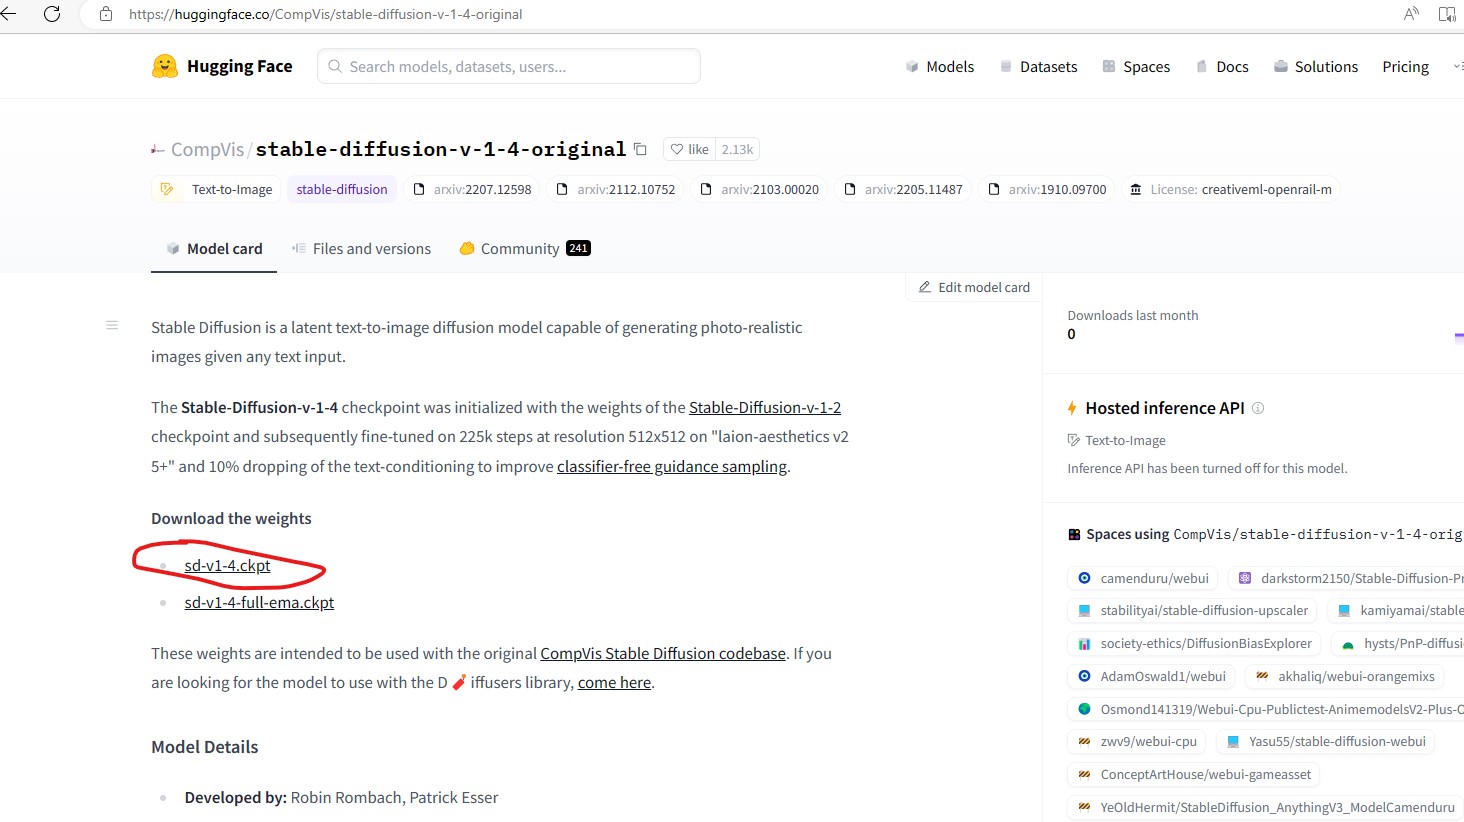Image resolution: width=1464 pixels, height=822 pixels.
Task: Click the creativeml-openrail-m license tag
Action: click(x=1230, y=189)
